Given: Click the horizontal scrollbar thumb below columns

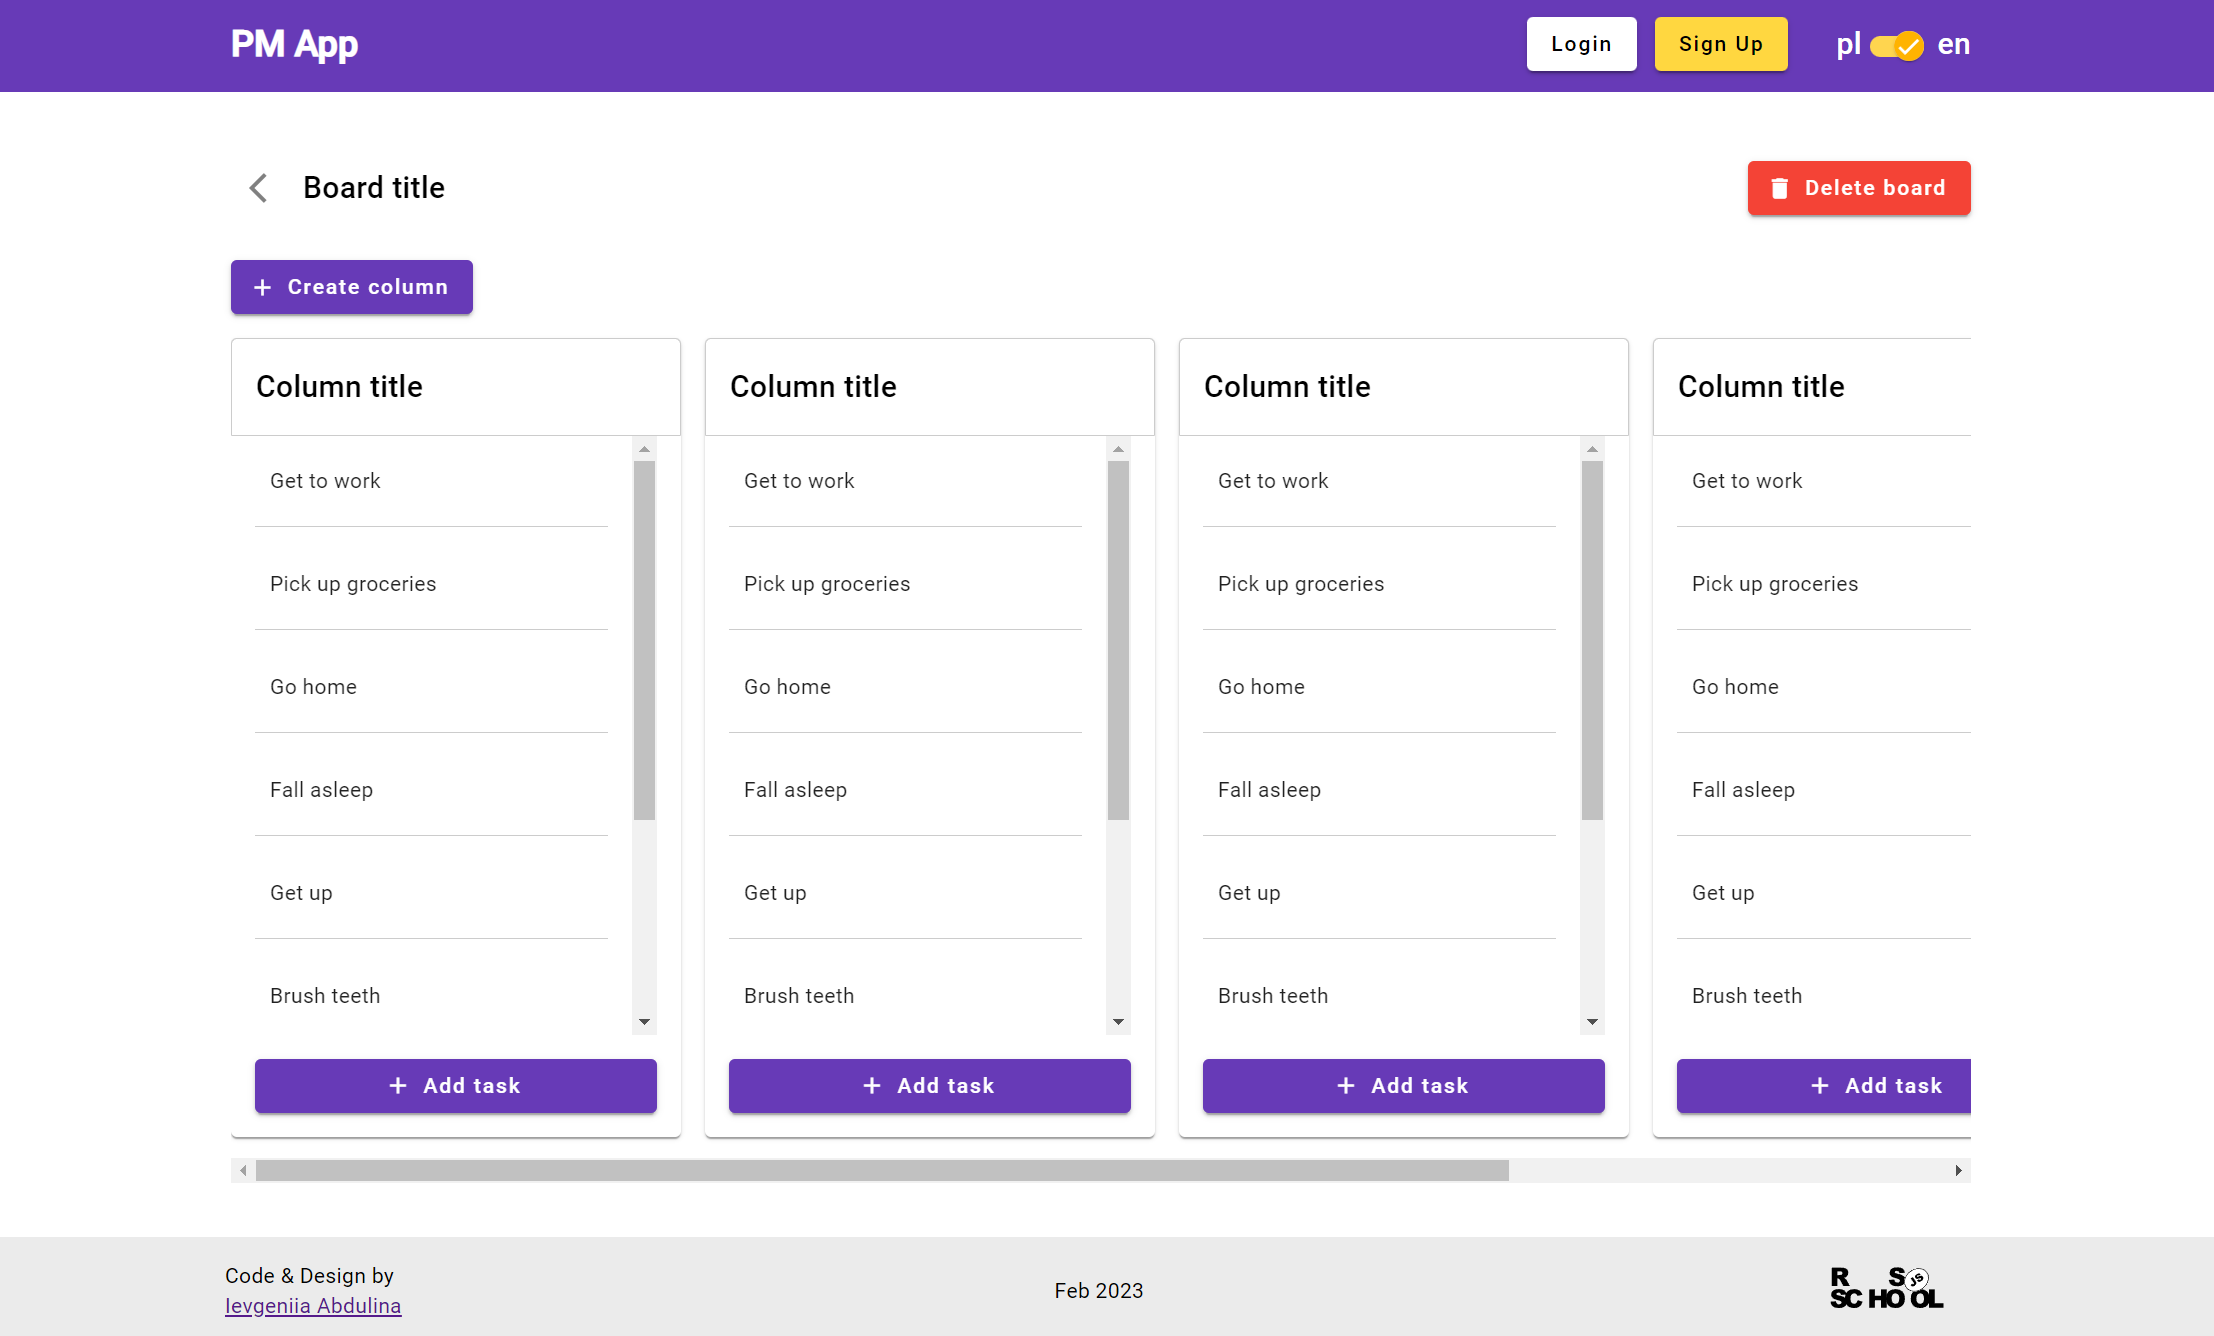Looking at the screenshot, I should [x=880, y=1170].
